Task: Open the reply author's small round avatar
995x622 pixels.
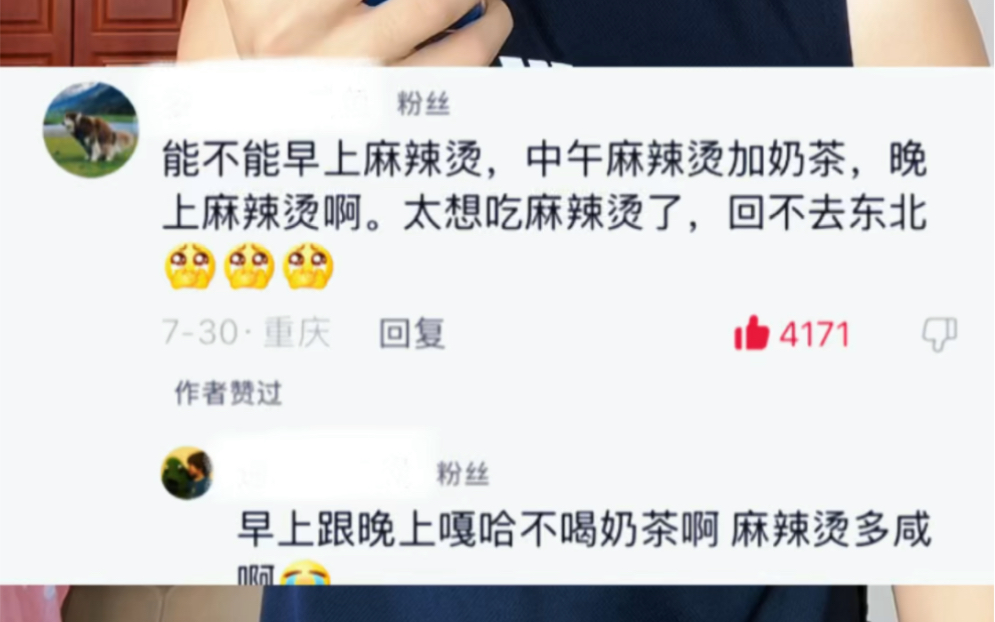Action: (187, 473)
